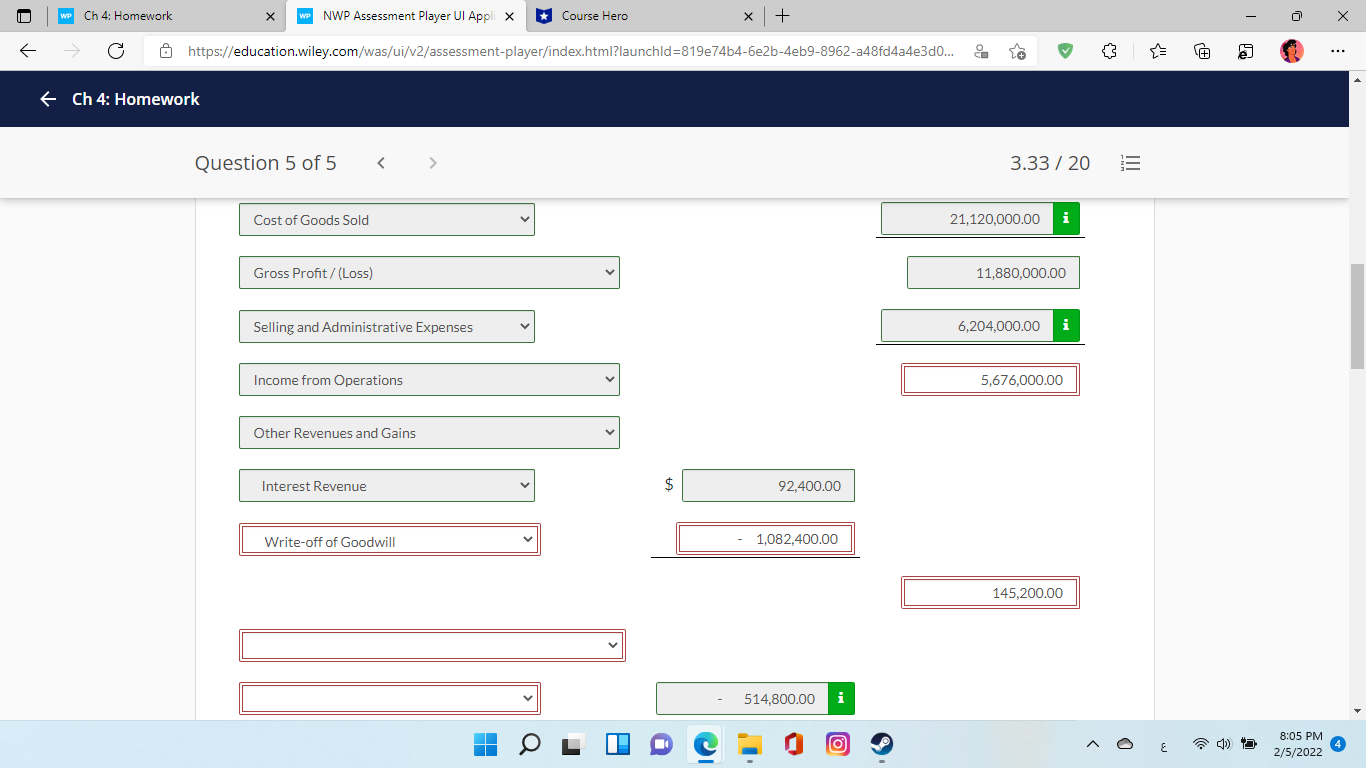Add this page to favorites star
Viewport: 1366px width, 768px height.
(1017, 51)
